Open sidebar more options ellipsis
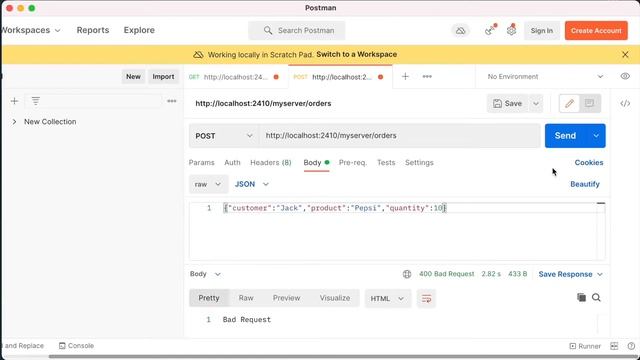The height and width of the screenshot is (360, 640). point(172,101)
